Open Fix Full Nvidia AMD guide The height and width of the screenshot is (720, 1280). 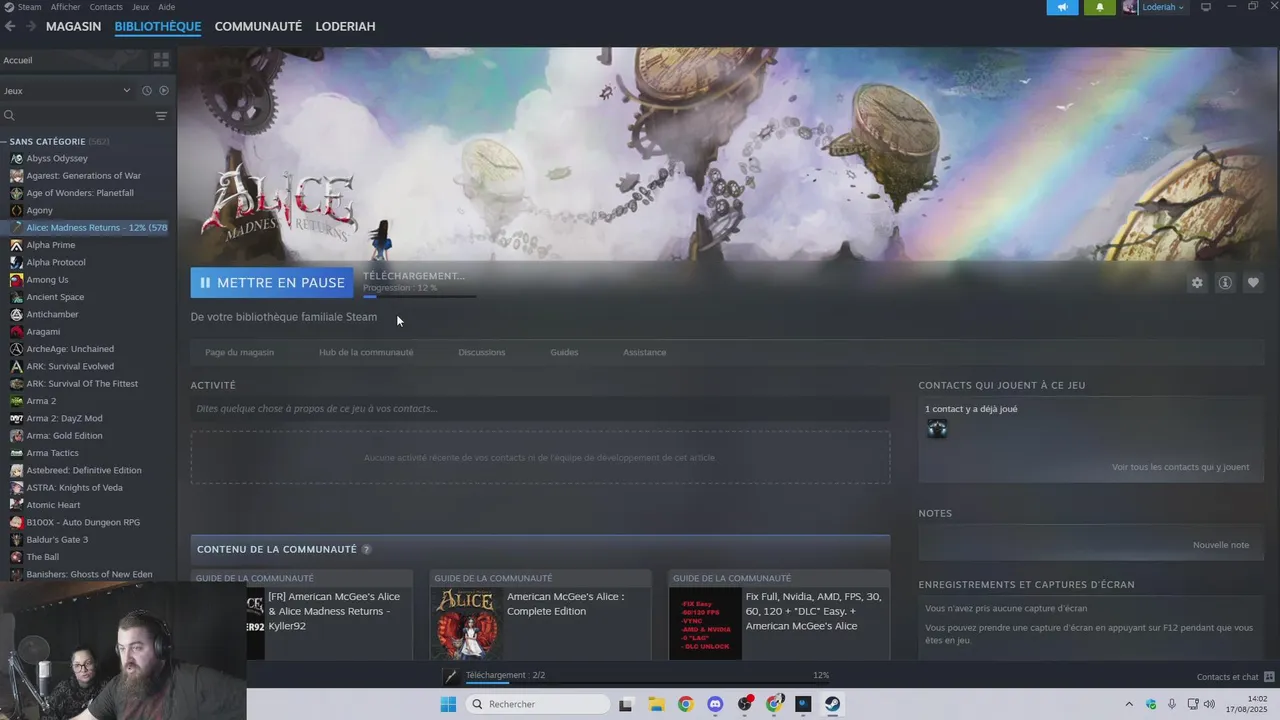(x=779, y=615)
